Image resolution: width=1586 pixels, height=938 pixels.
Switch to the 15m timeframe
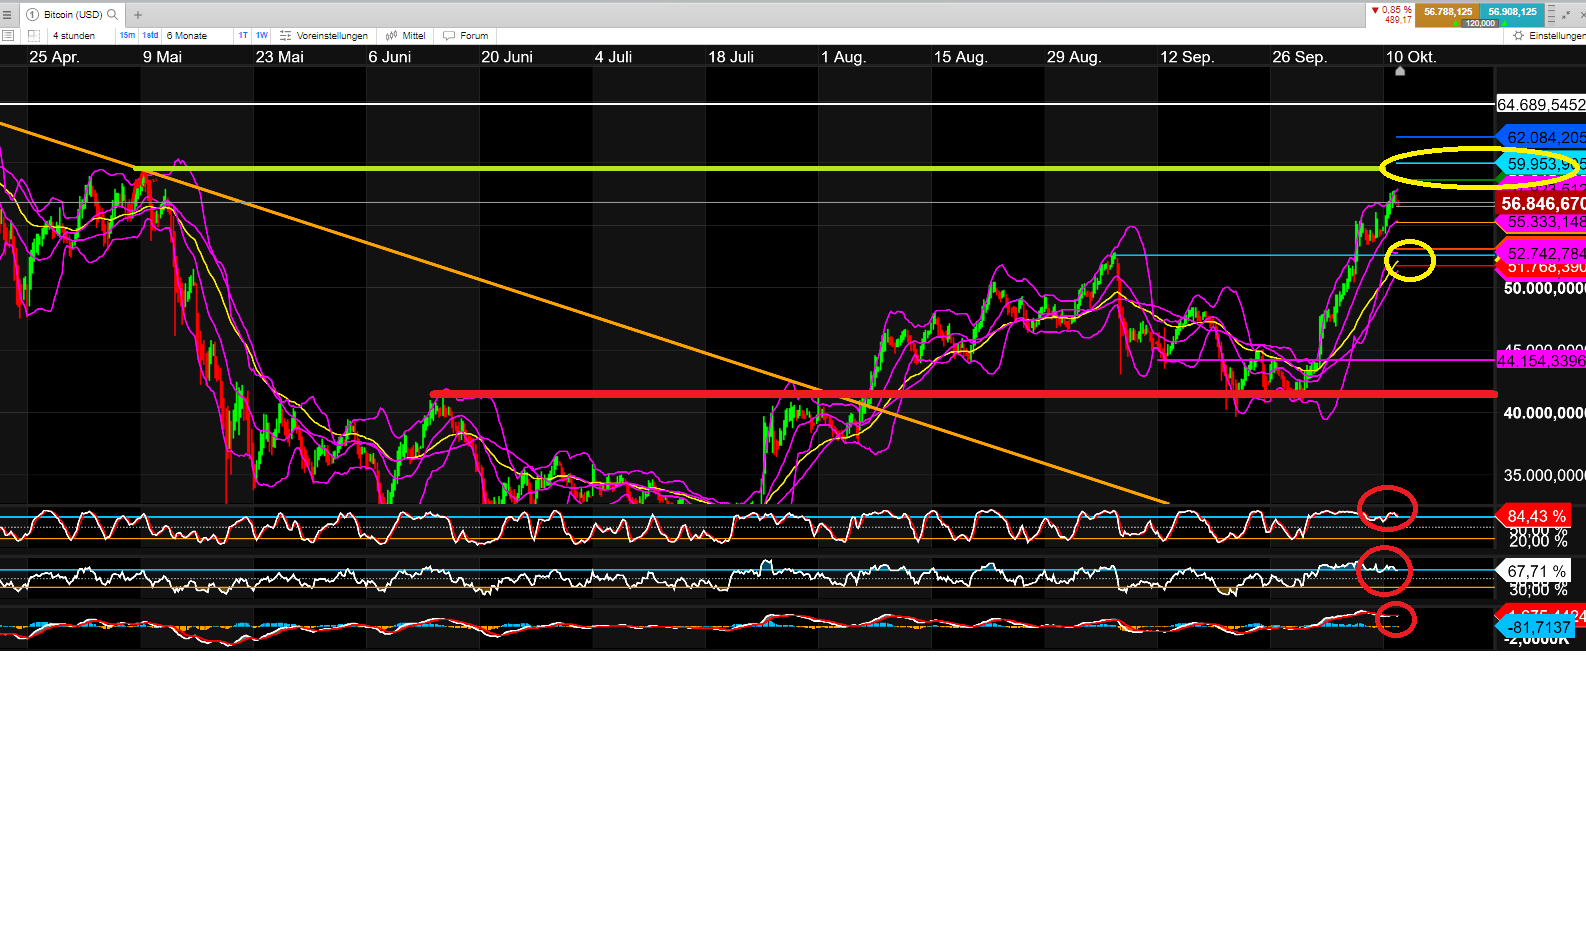click(x=127, y=35)
